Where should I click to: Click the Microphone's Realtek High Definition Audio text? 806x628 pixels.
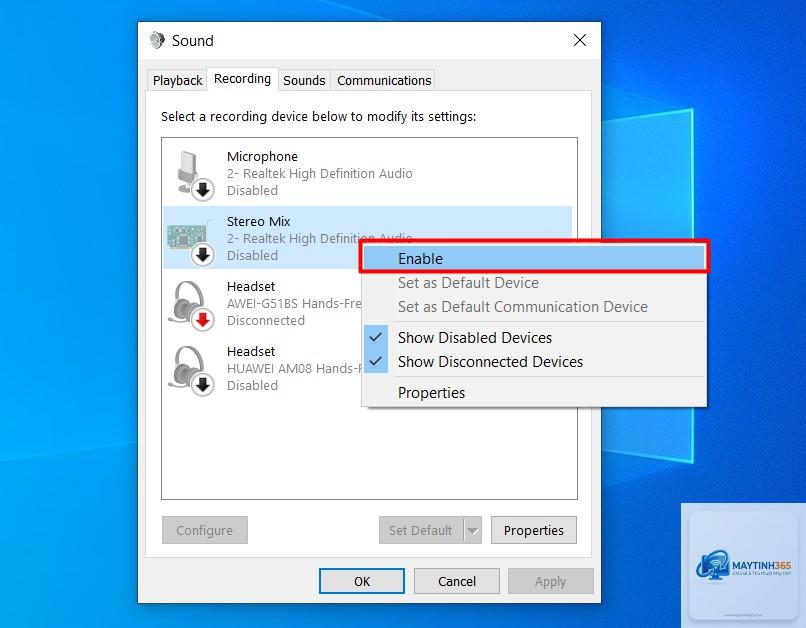point(319,174)
